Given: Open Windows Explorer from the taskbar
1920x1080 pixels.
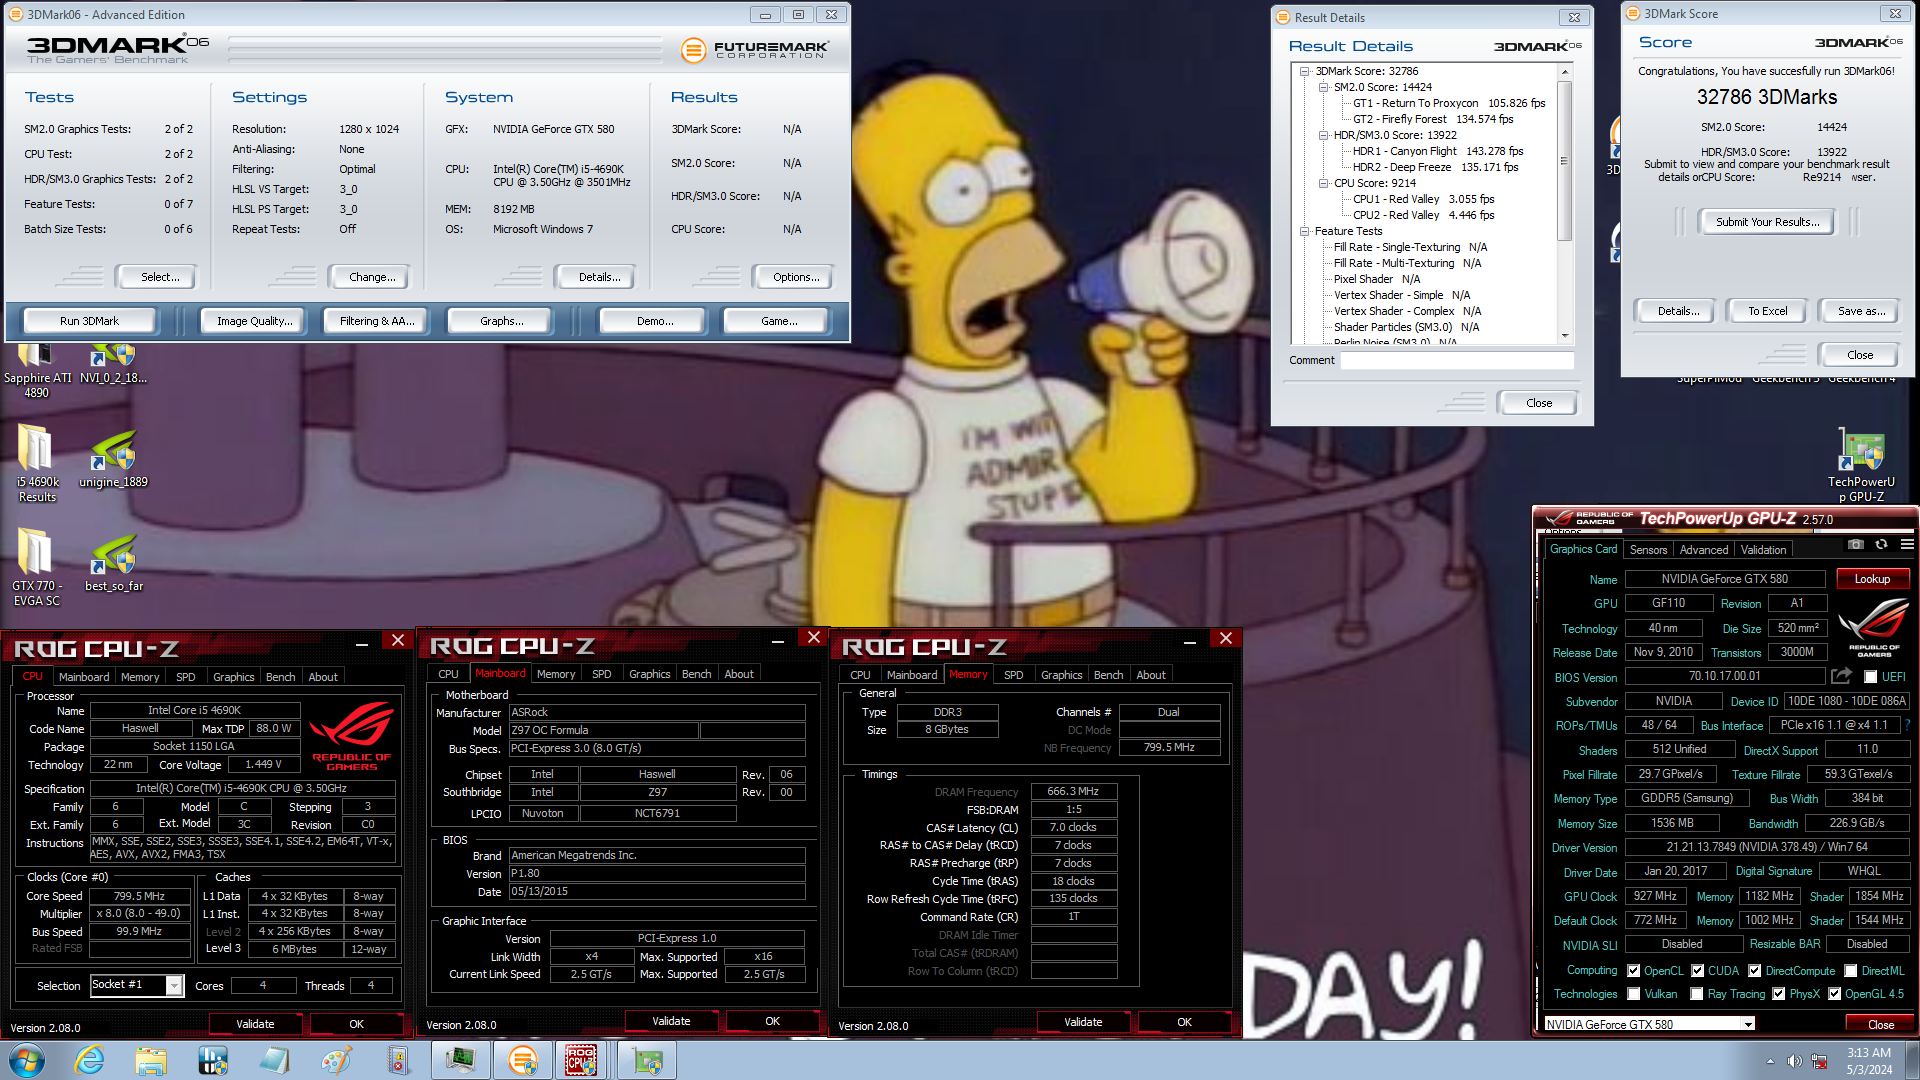Looking at the screenshot, I should (151, 1060).
